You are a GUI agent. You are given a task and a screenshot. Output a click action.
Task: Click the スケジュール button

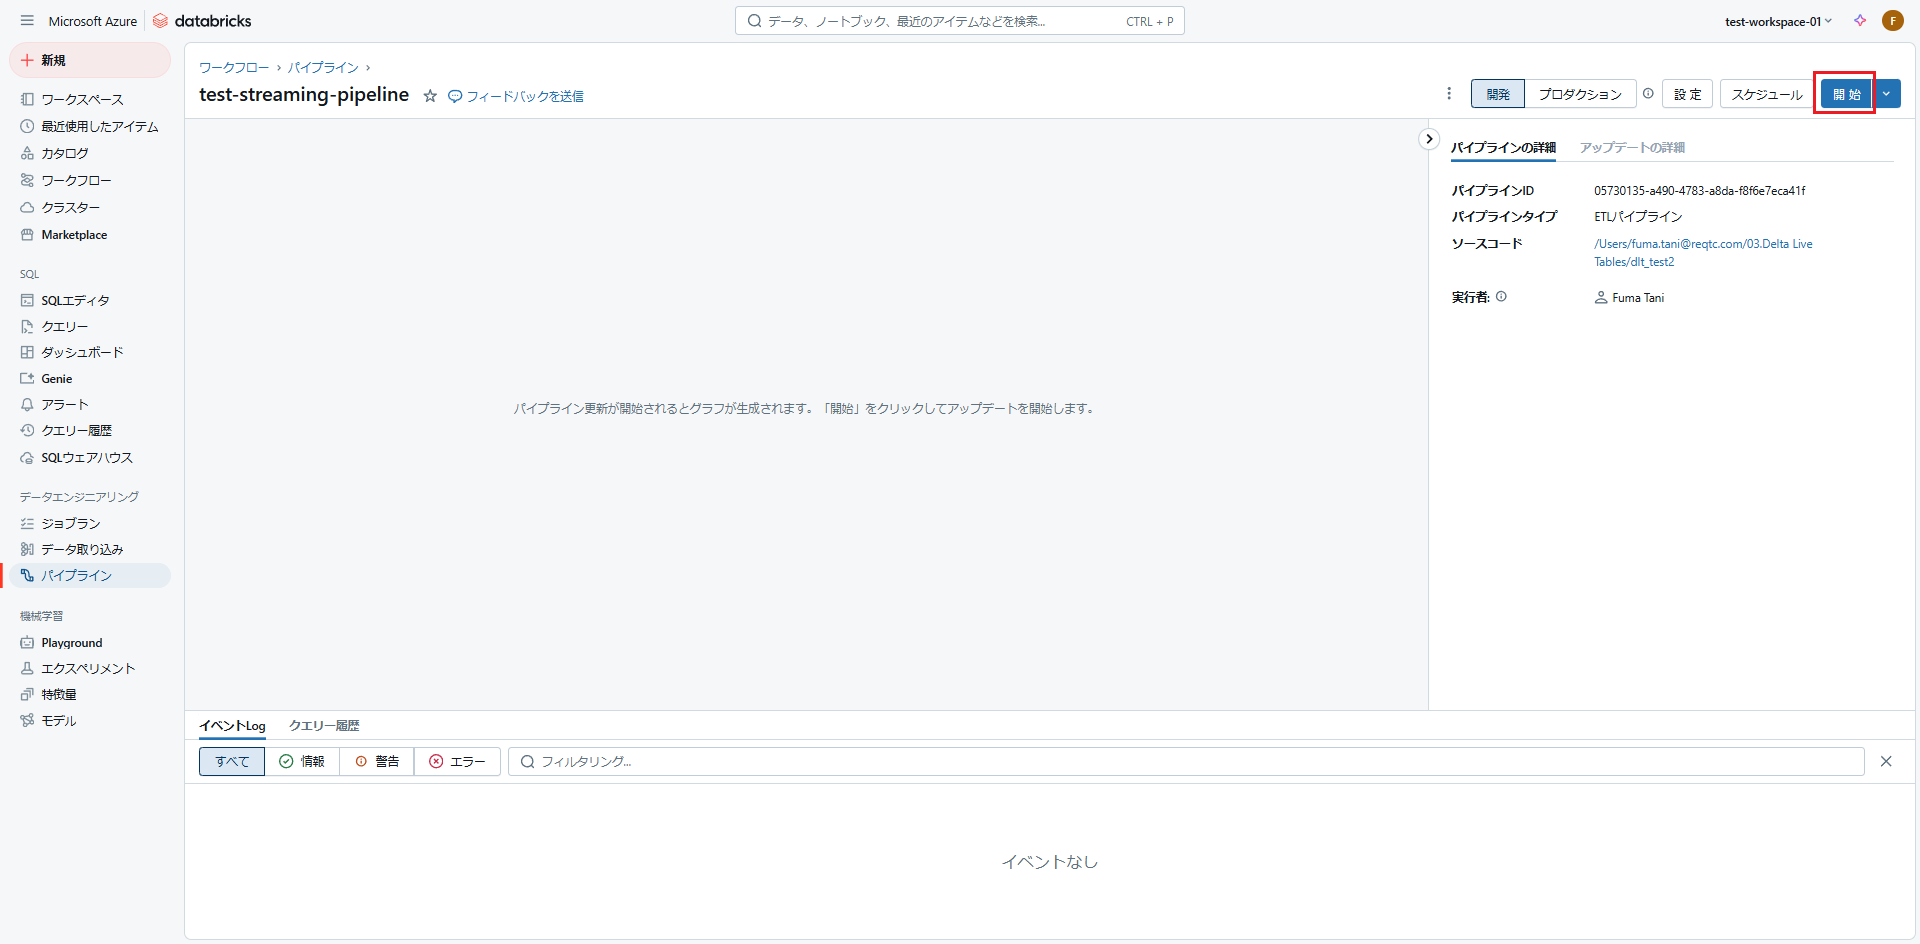click(x=1767, y=94)
